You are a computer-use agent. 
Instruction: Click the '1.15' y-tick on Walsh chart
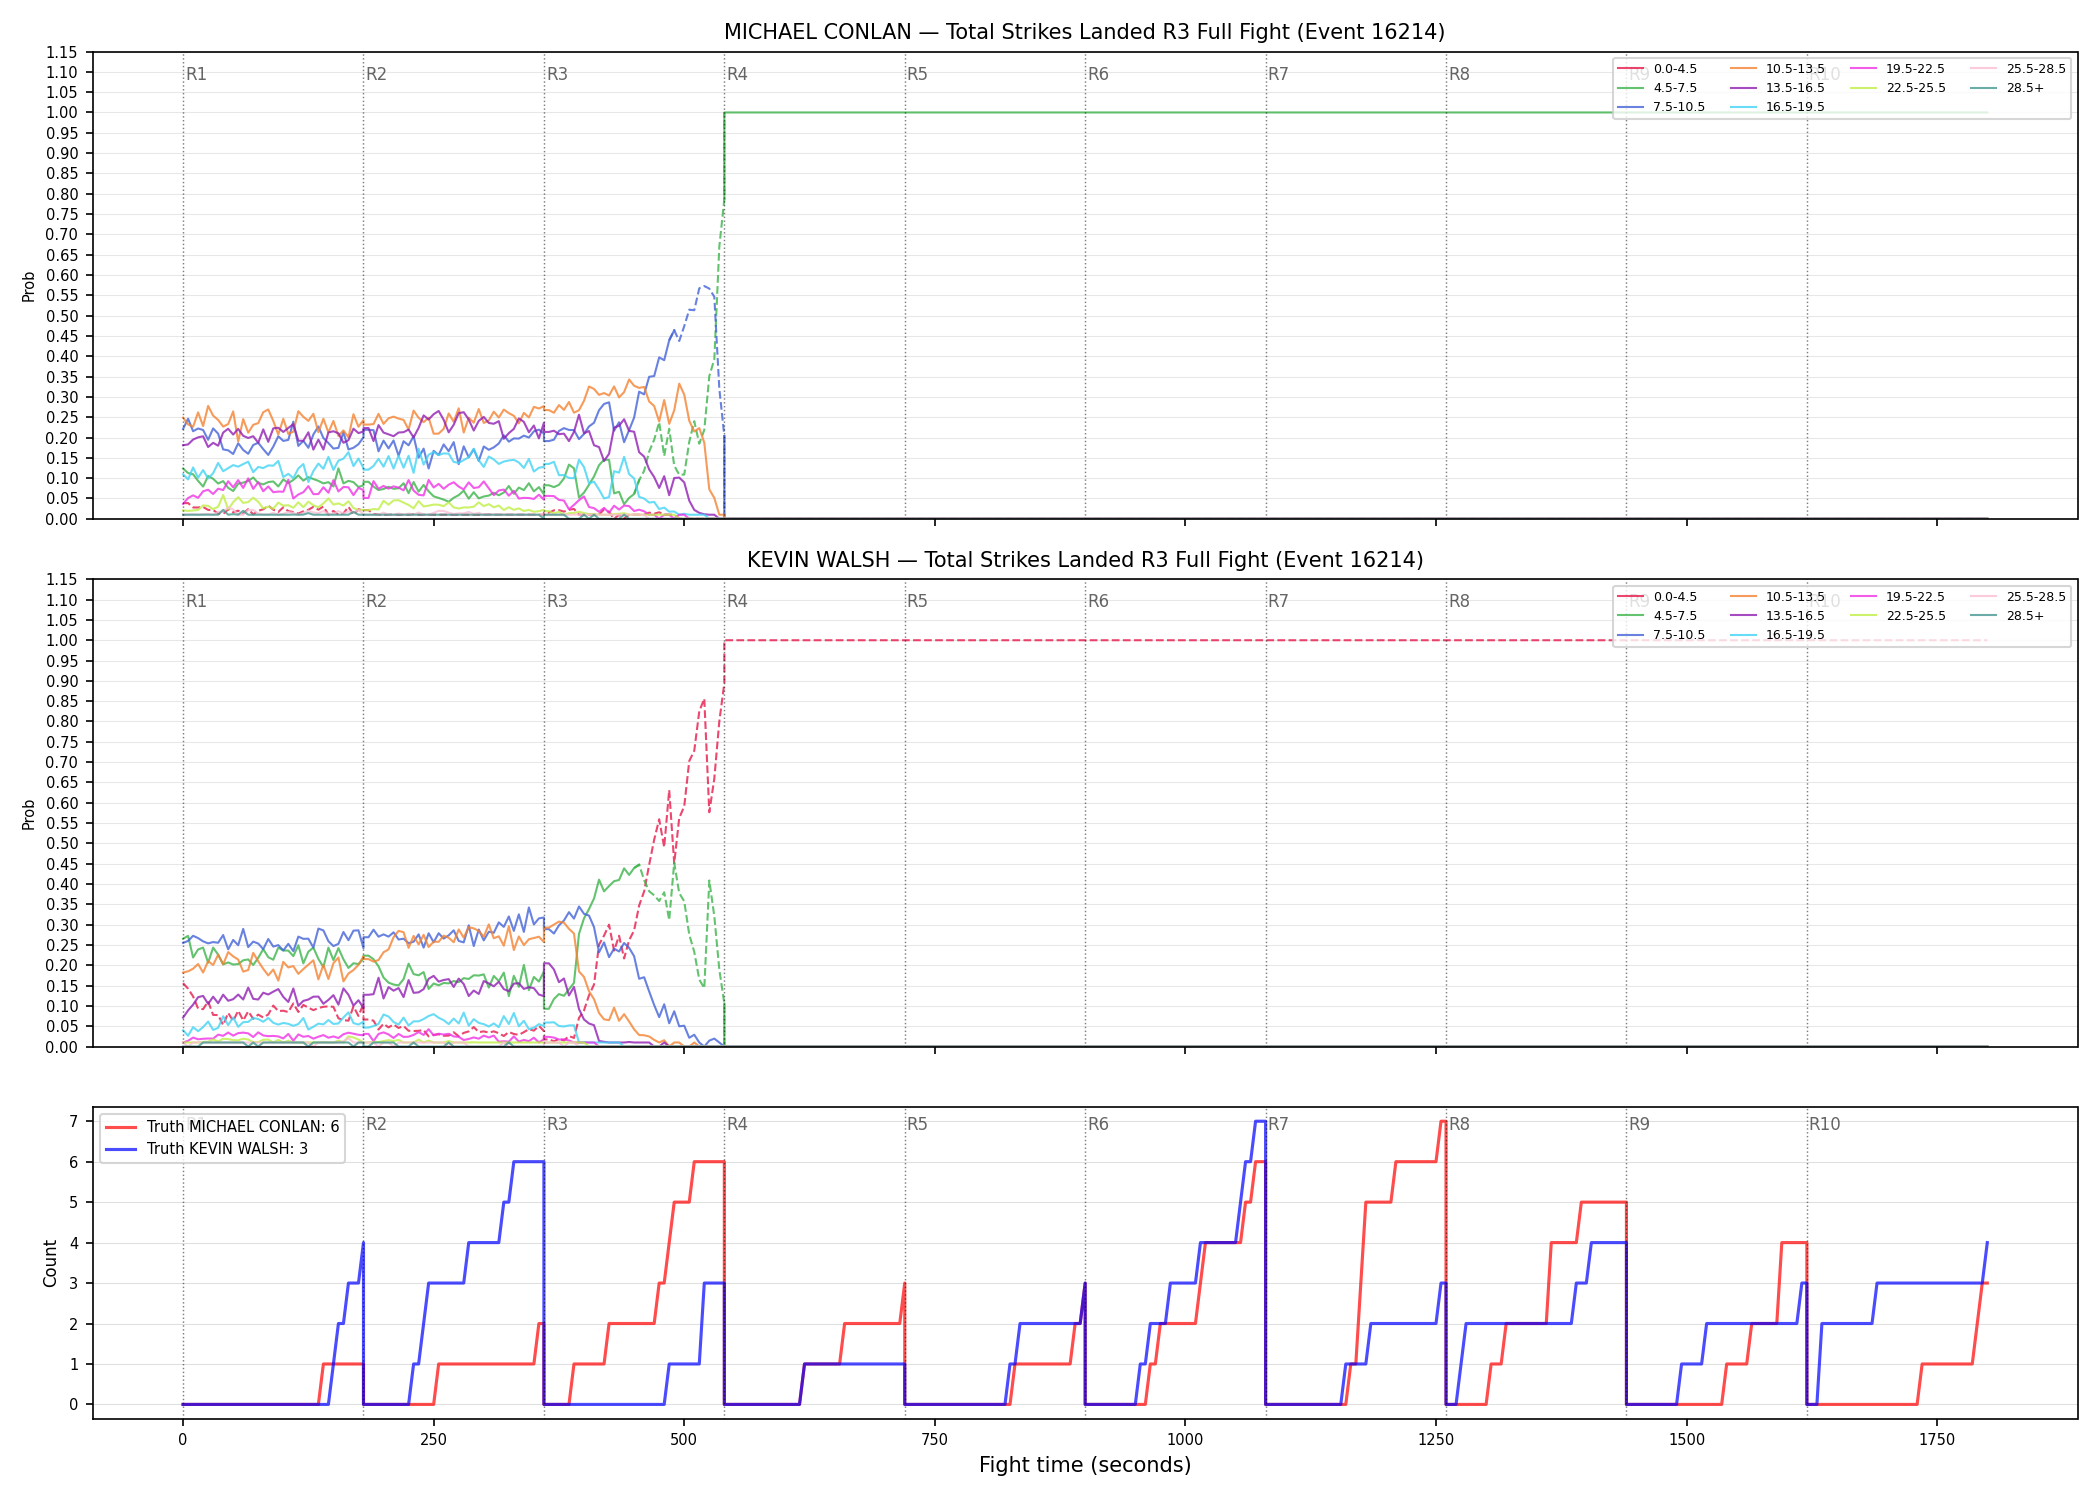tap(62, 580)
